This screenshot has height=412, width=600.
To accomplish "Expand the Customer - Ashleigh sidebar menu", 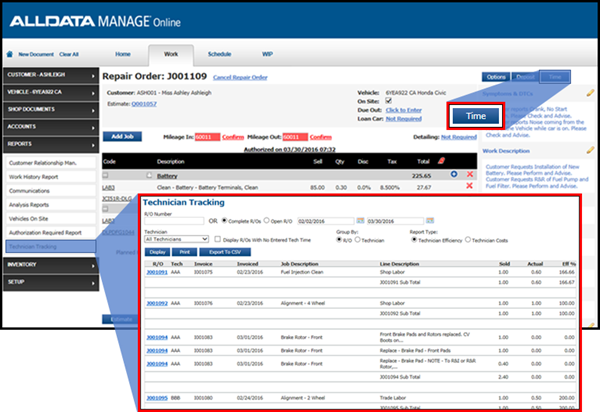I will pyautogui.click(x=51, y=75).
